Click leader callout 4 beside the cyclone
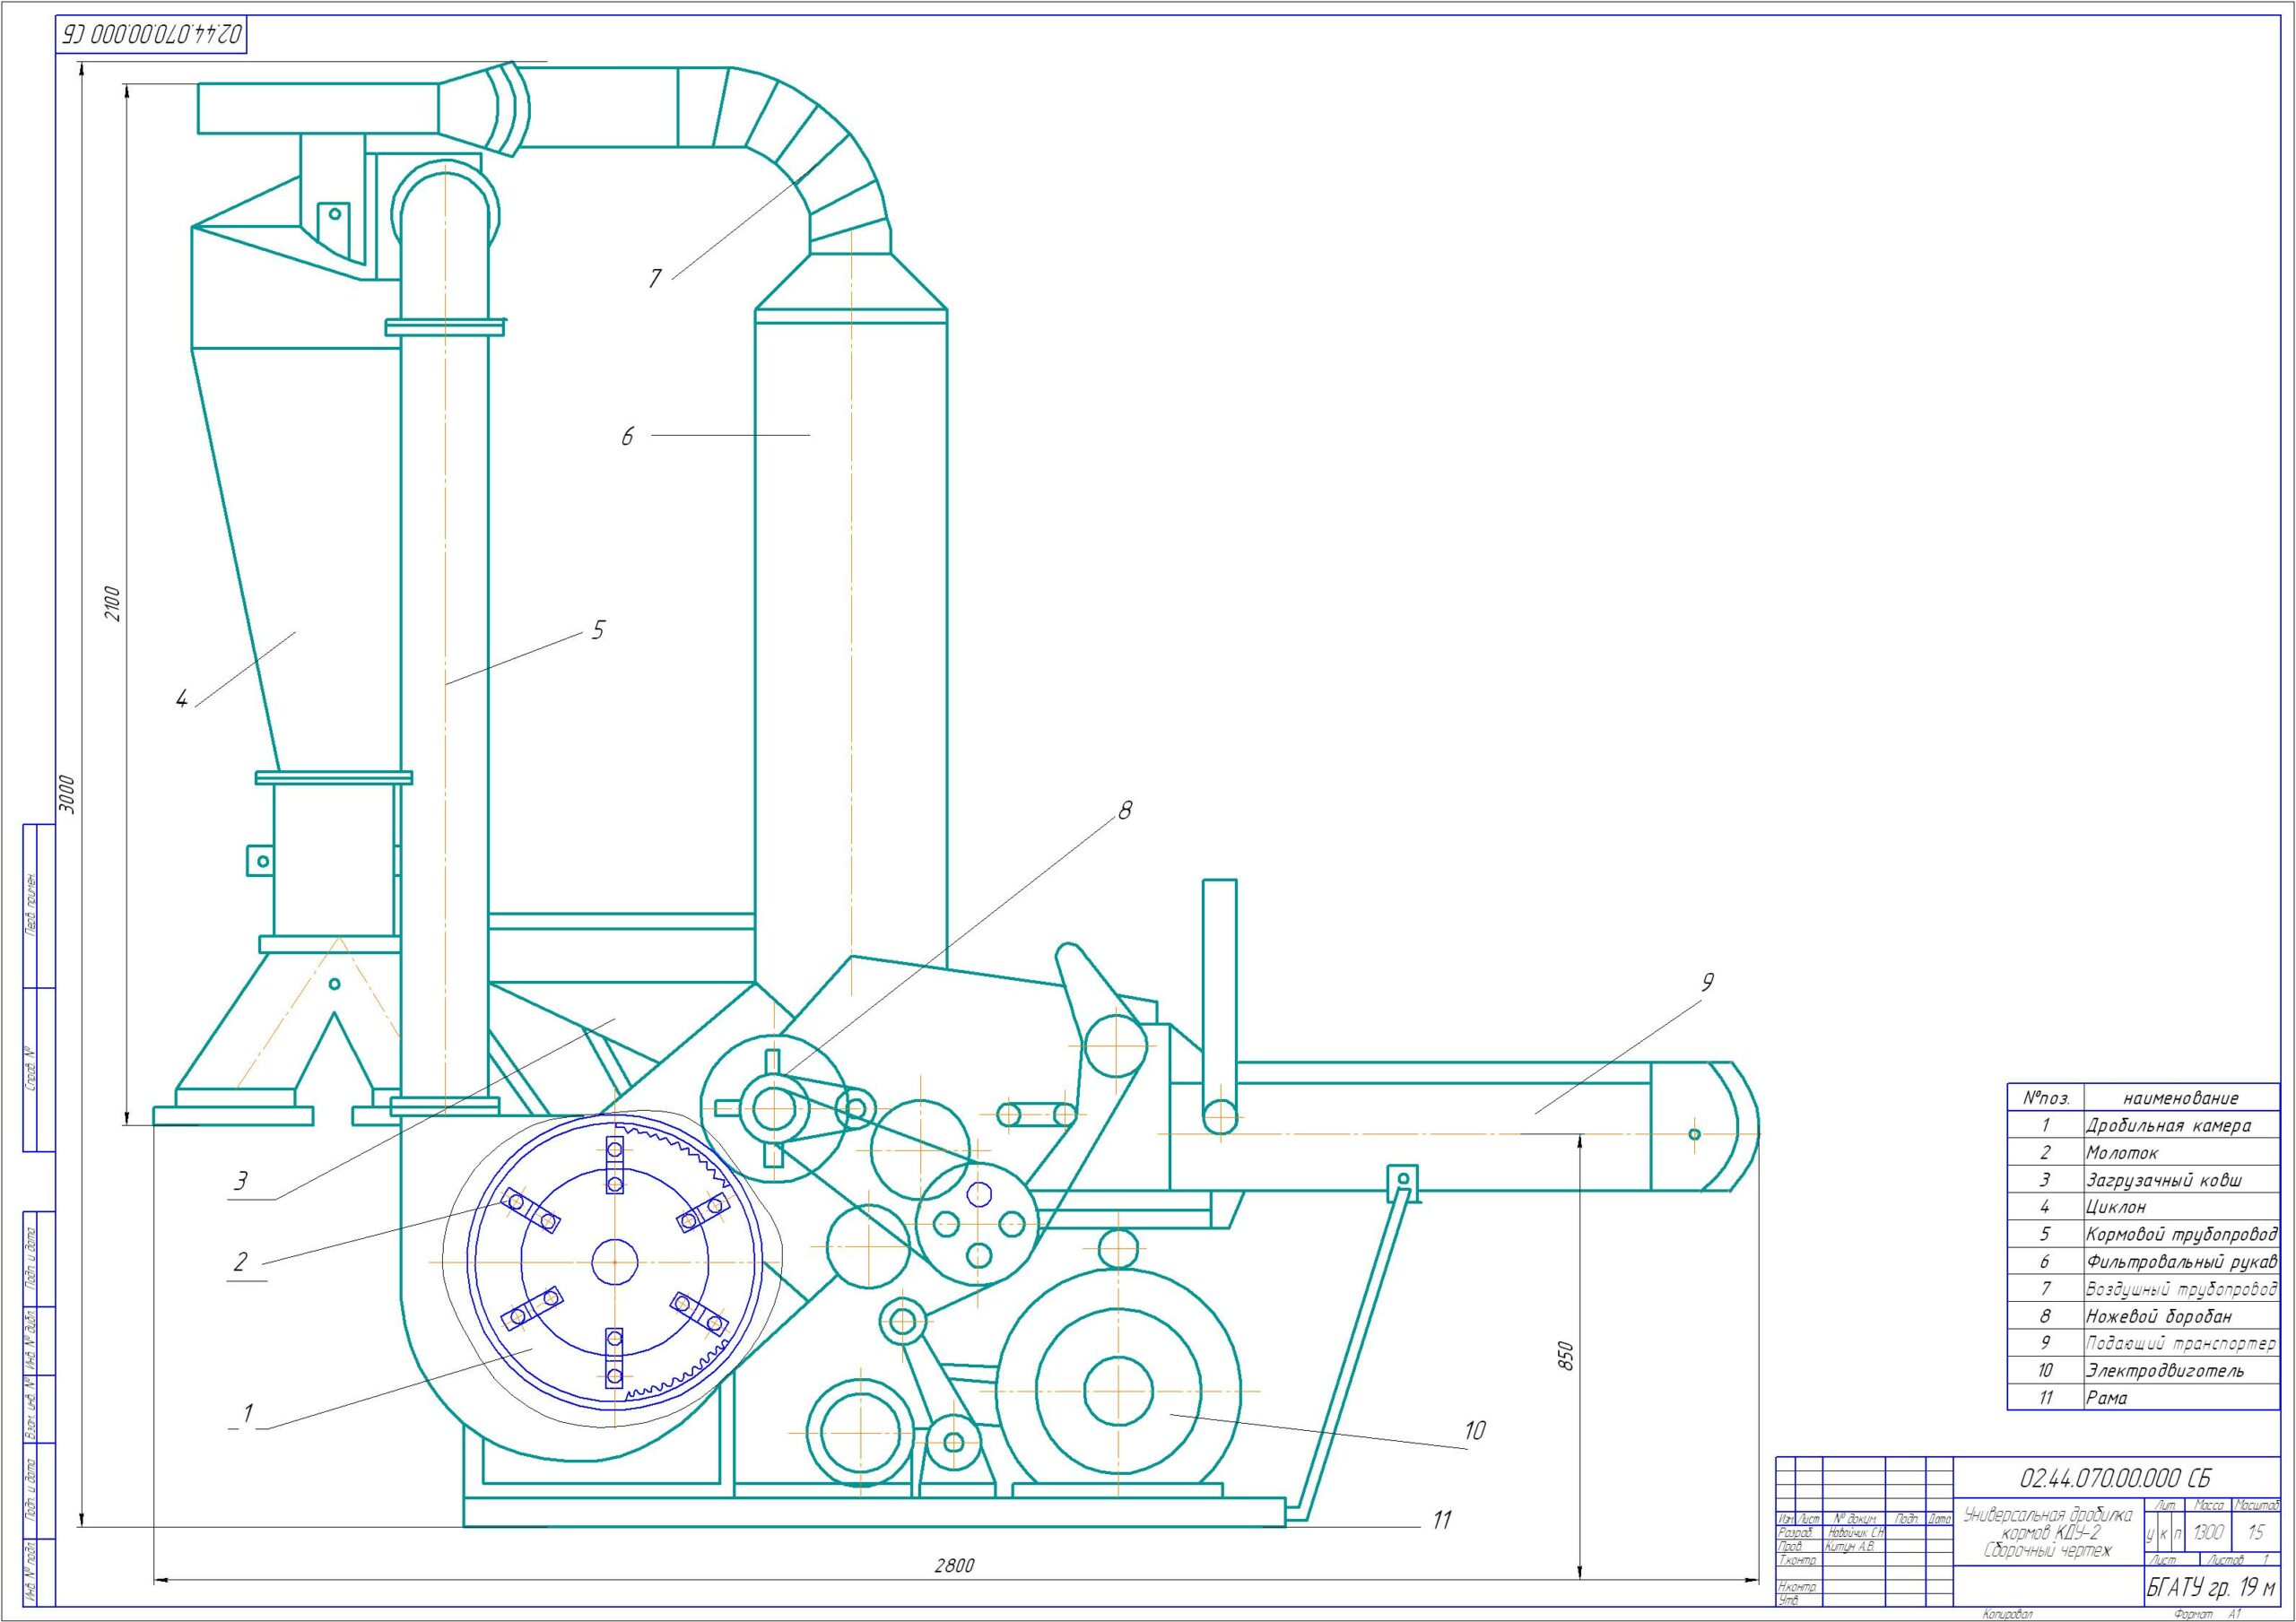Viewport: 2296px width, 1622px height. [x=182, y=699]
